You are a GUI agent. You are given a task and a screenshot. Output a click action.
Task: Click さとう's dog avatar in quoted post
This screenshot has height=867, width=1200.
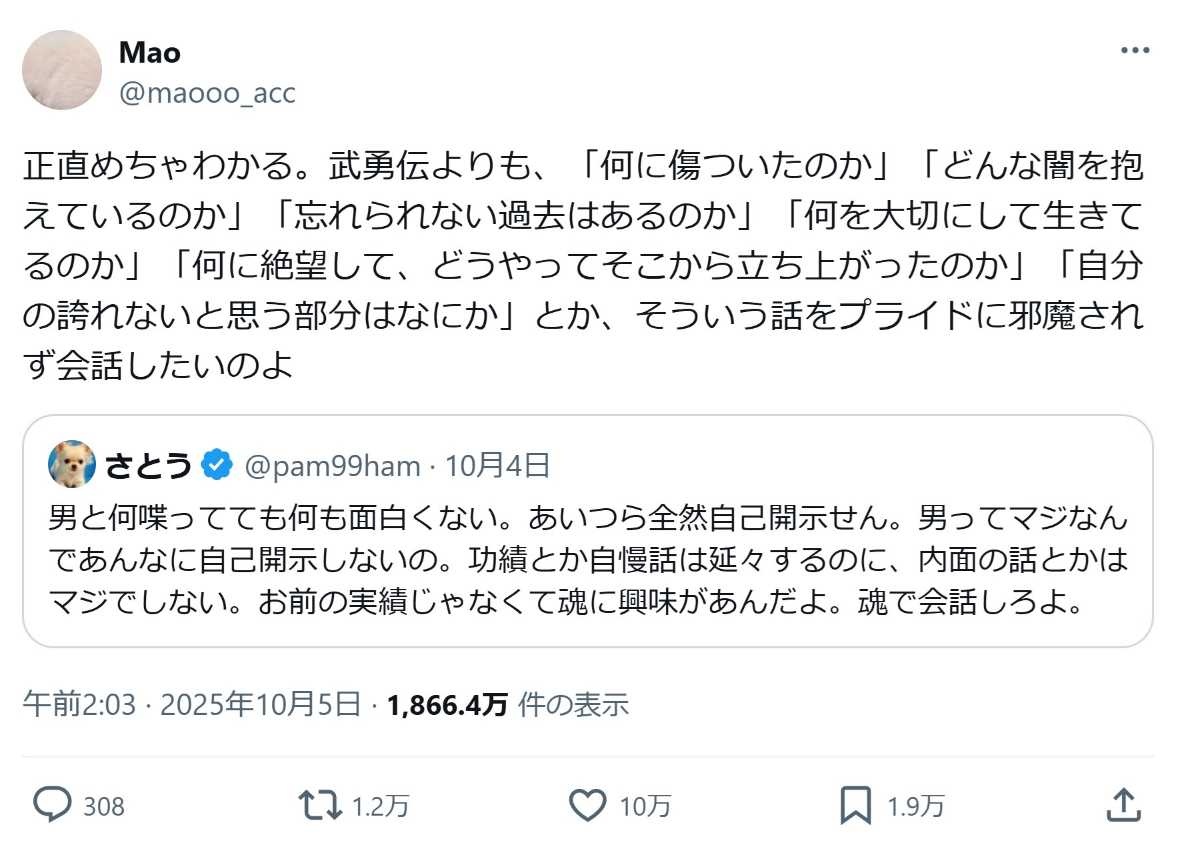pos(72,464)
